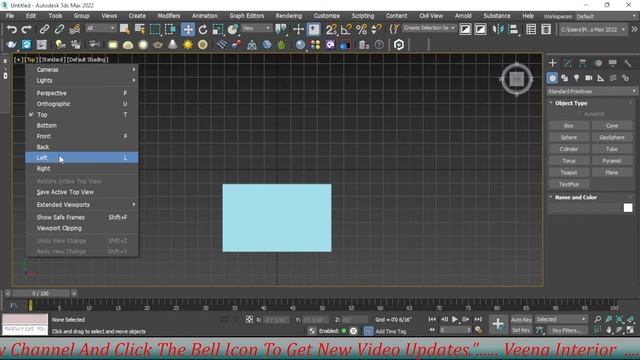Image resolution: width=640 pixels, height=360 pixels.
Task: Choose Front view from viewport menu
Action: click(82, 136)
